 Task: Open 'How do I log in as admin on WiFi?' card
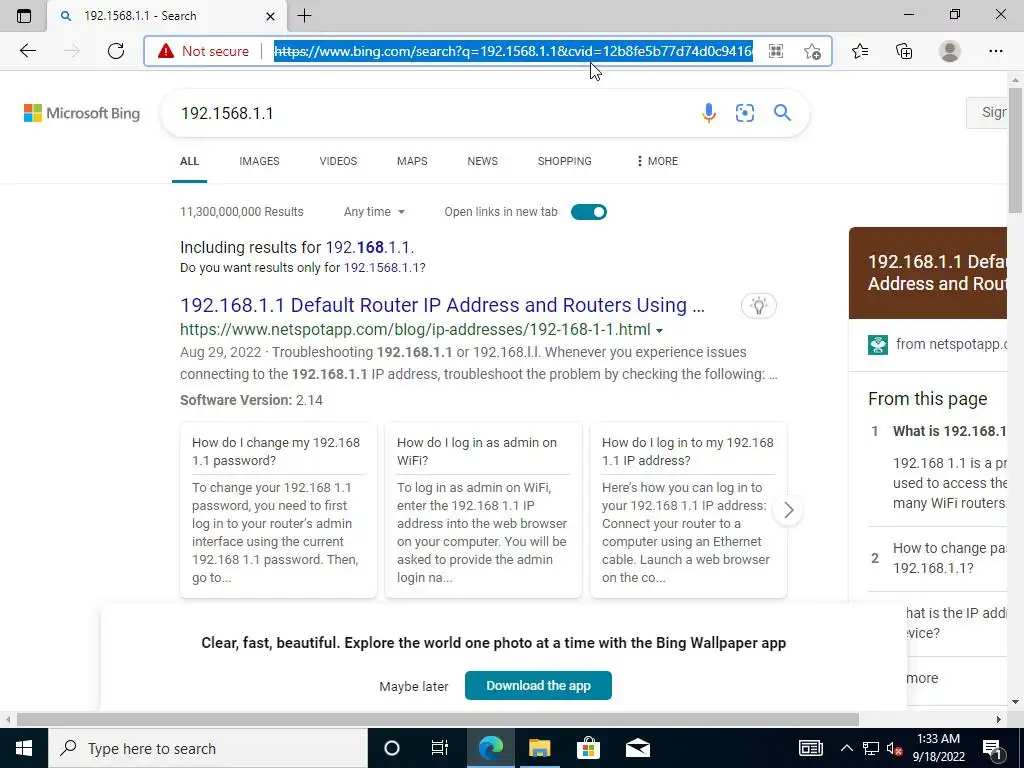click(483, 510)
